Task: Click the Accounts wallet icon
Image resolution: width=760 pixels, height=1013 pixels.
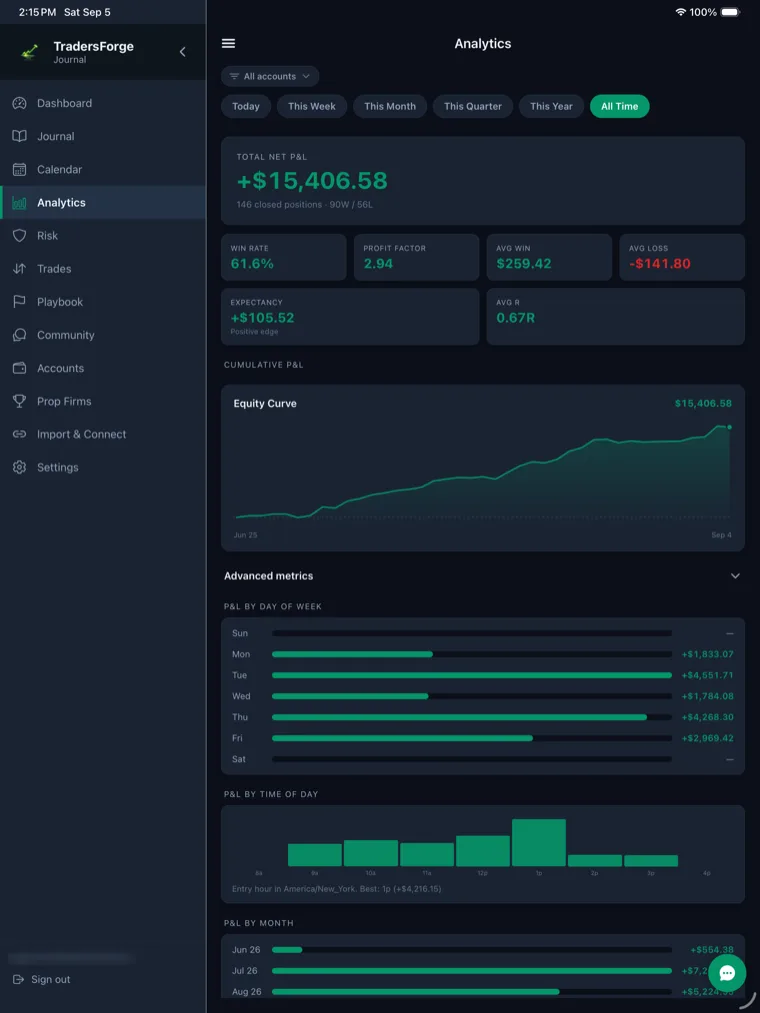Action: click(x=19, y=368)
